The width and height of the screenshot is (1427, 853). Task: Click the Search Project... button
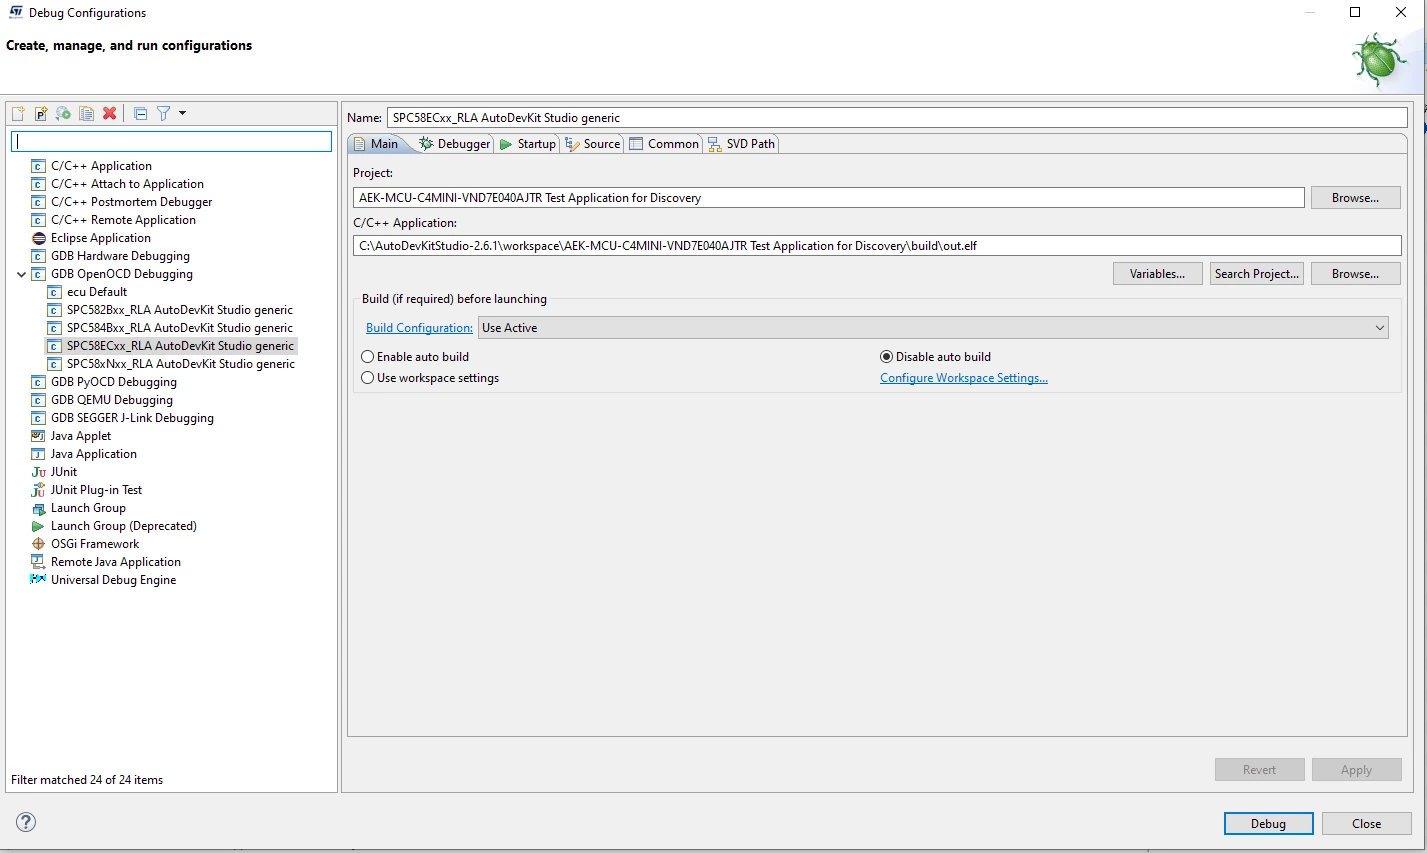[x=1256, y=274]
